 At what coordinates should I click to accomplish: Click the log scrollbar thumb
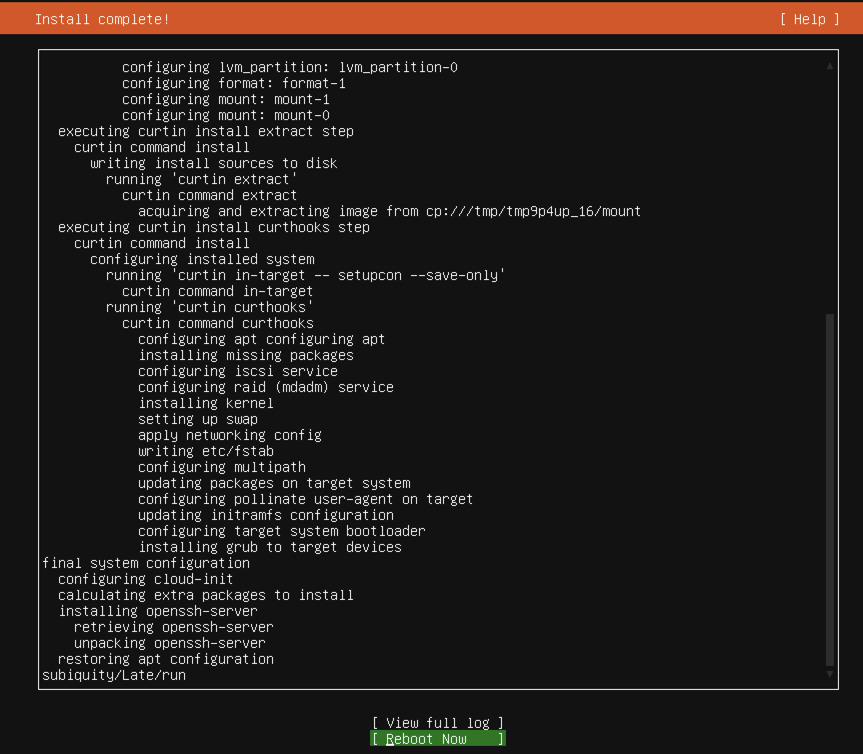830,490
